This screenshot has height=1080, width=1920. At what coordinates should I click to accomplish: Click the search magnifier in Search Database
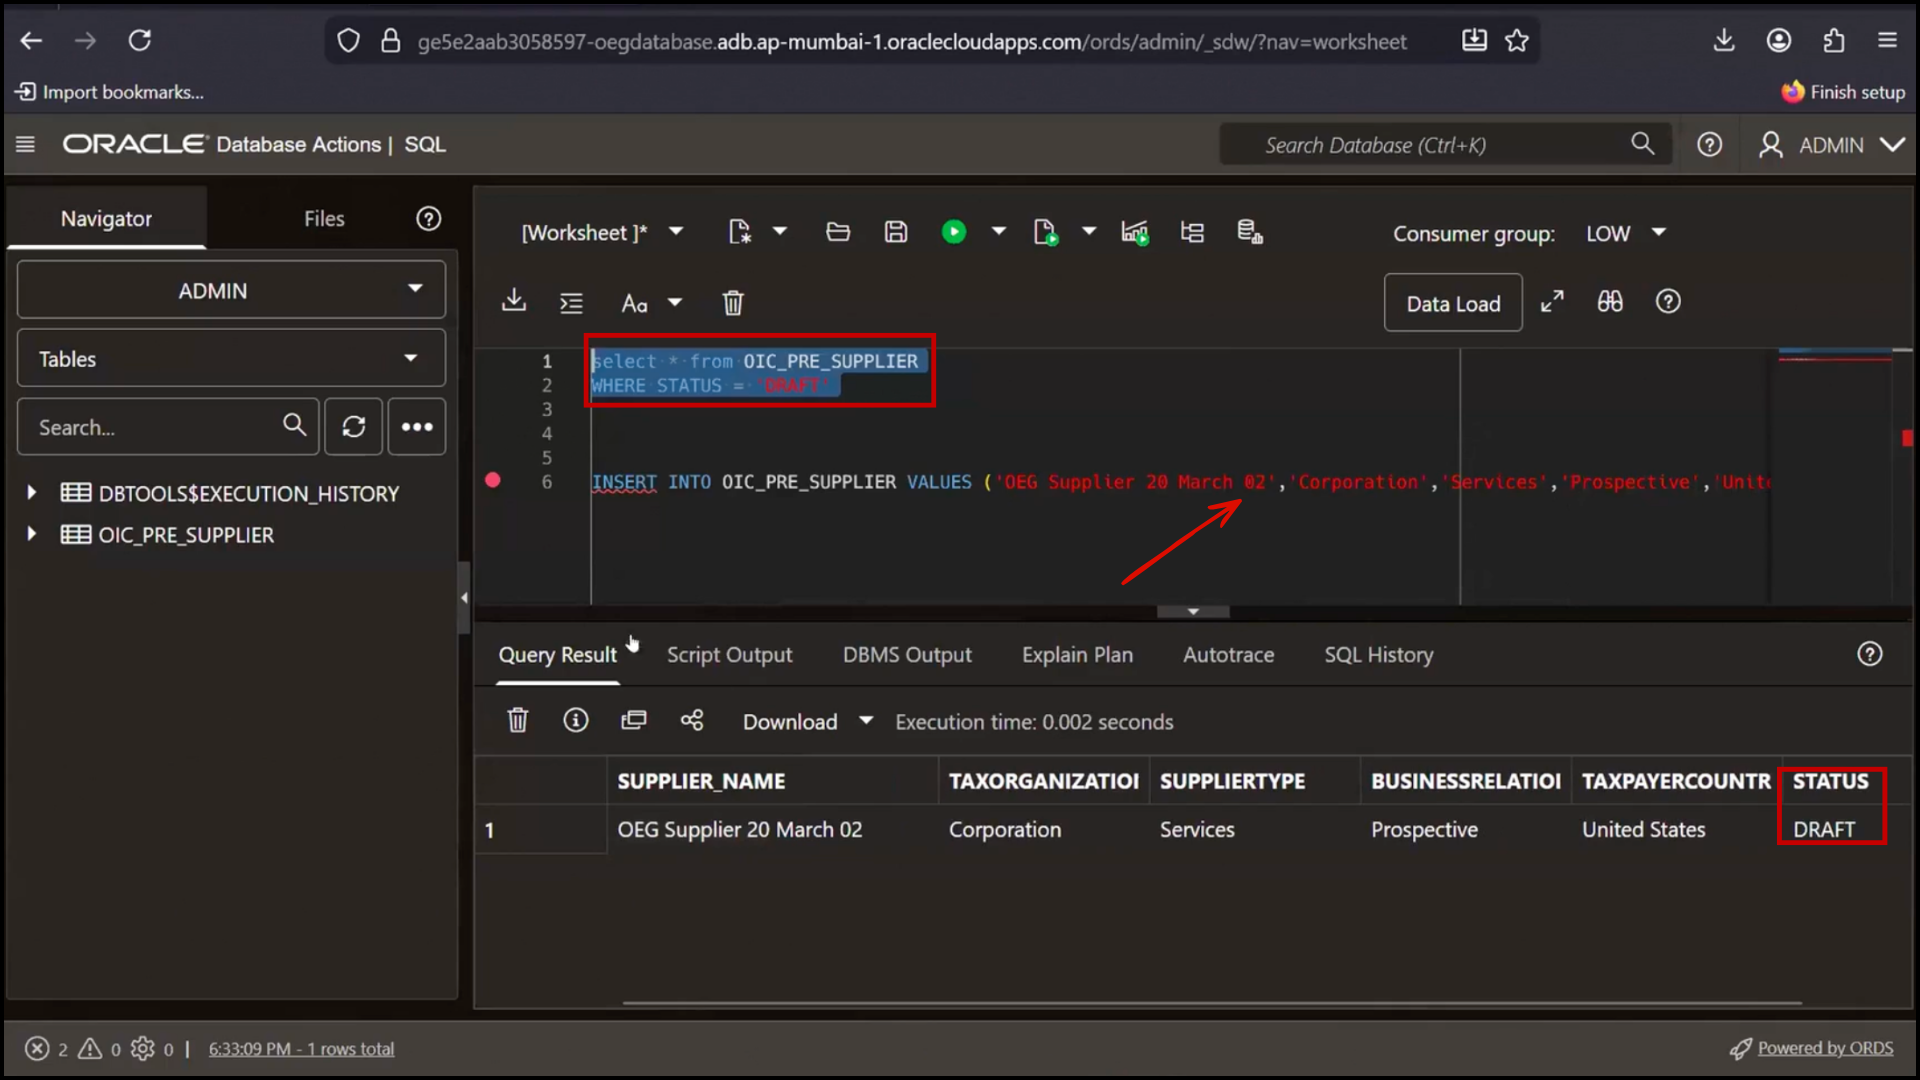[x=1642, y=144]
